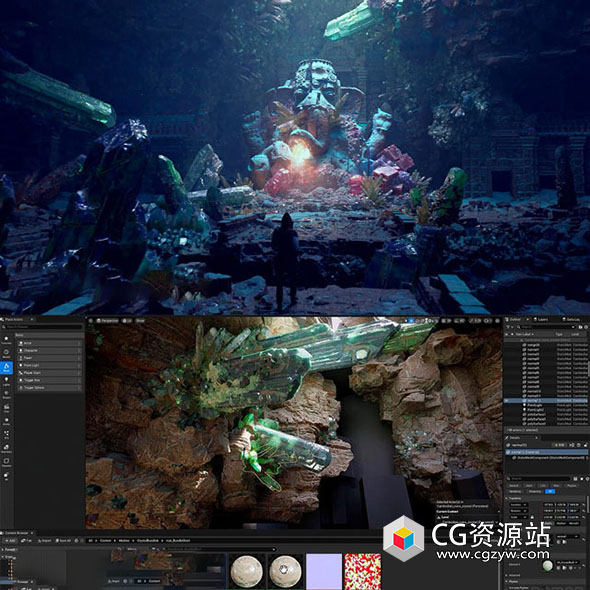Select the Pawn entry in Place Actors

[x=50, y=358]
